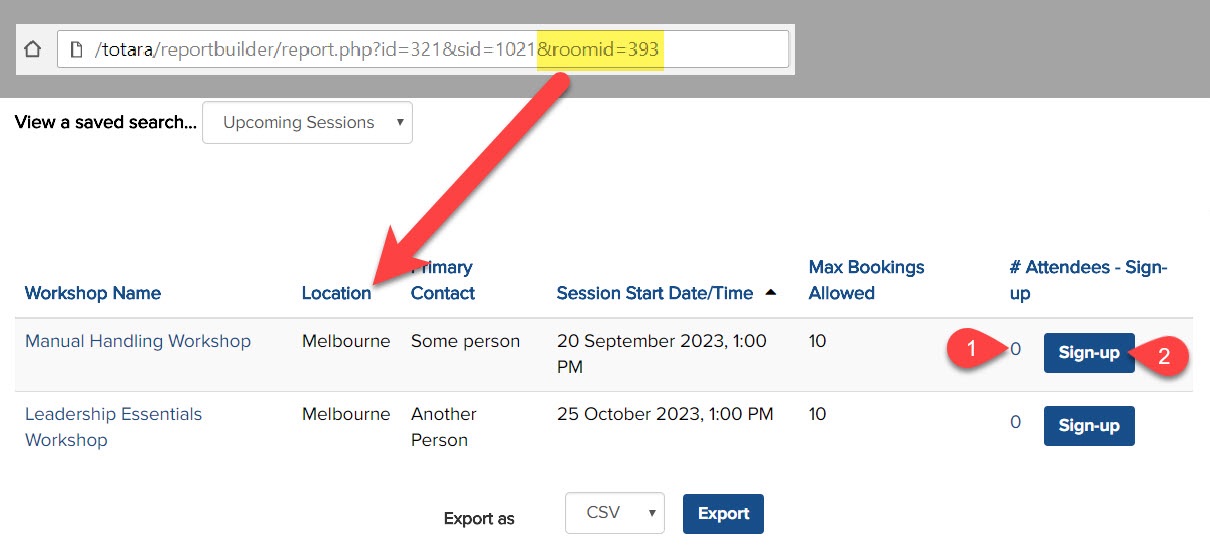
Task: Sort by Max Bookings Allowed header
Action: 866,280
